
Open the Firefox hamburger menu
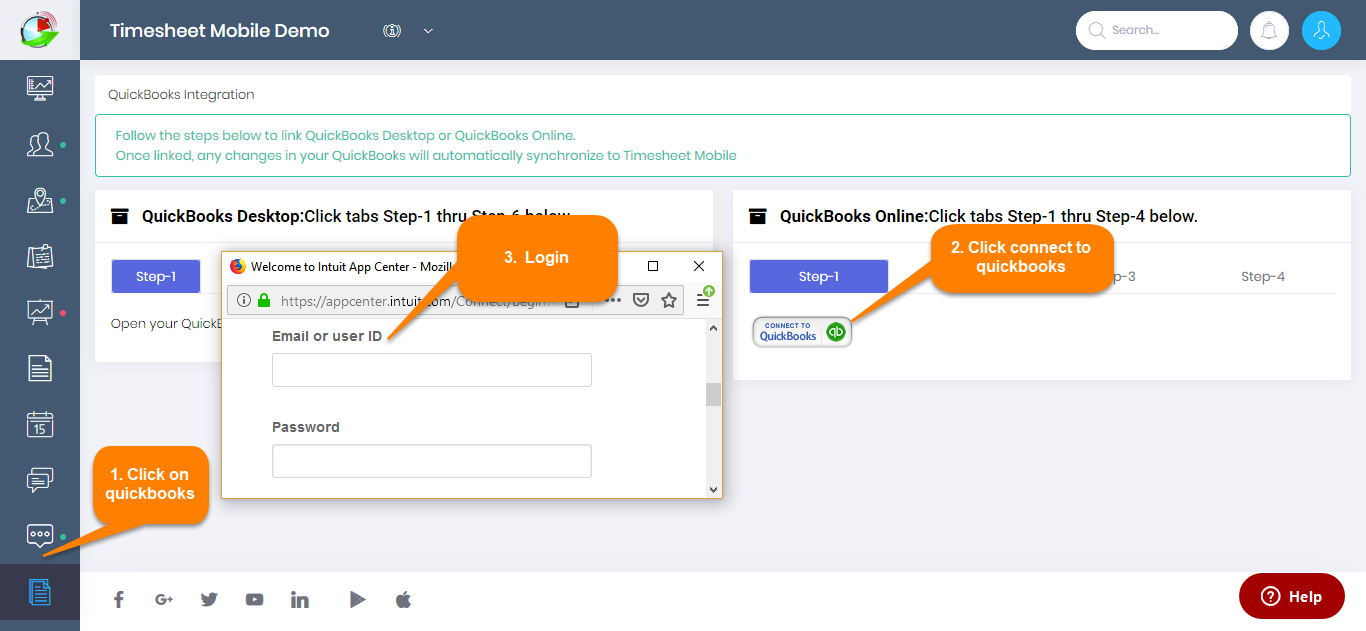coord(703,300)
